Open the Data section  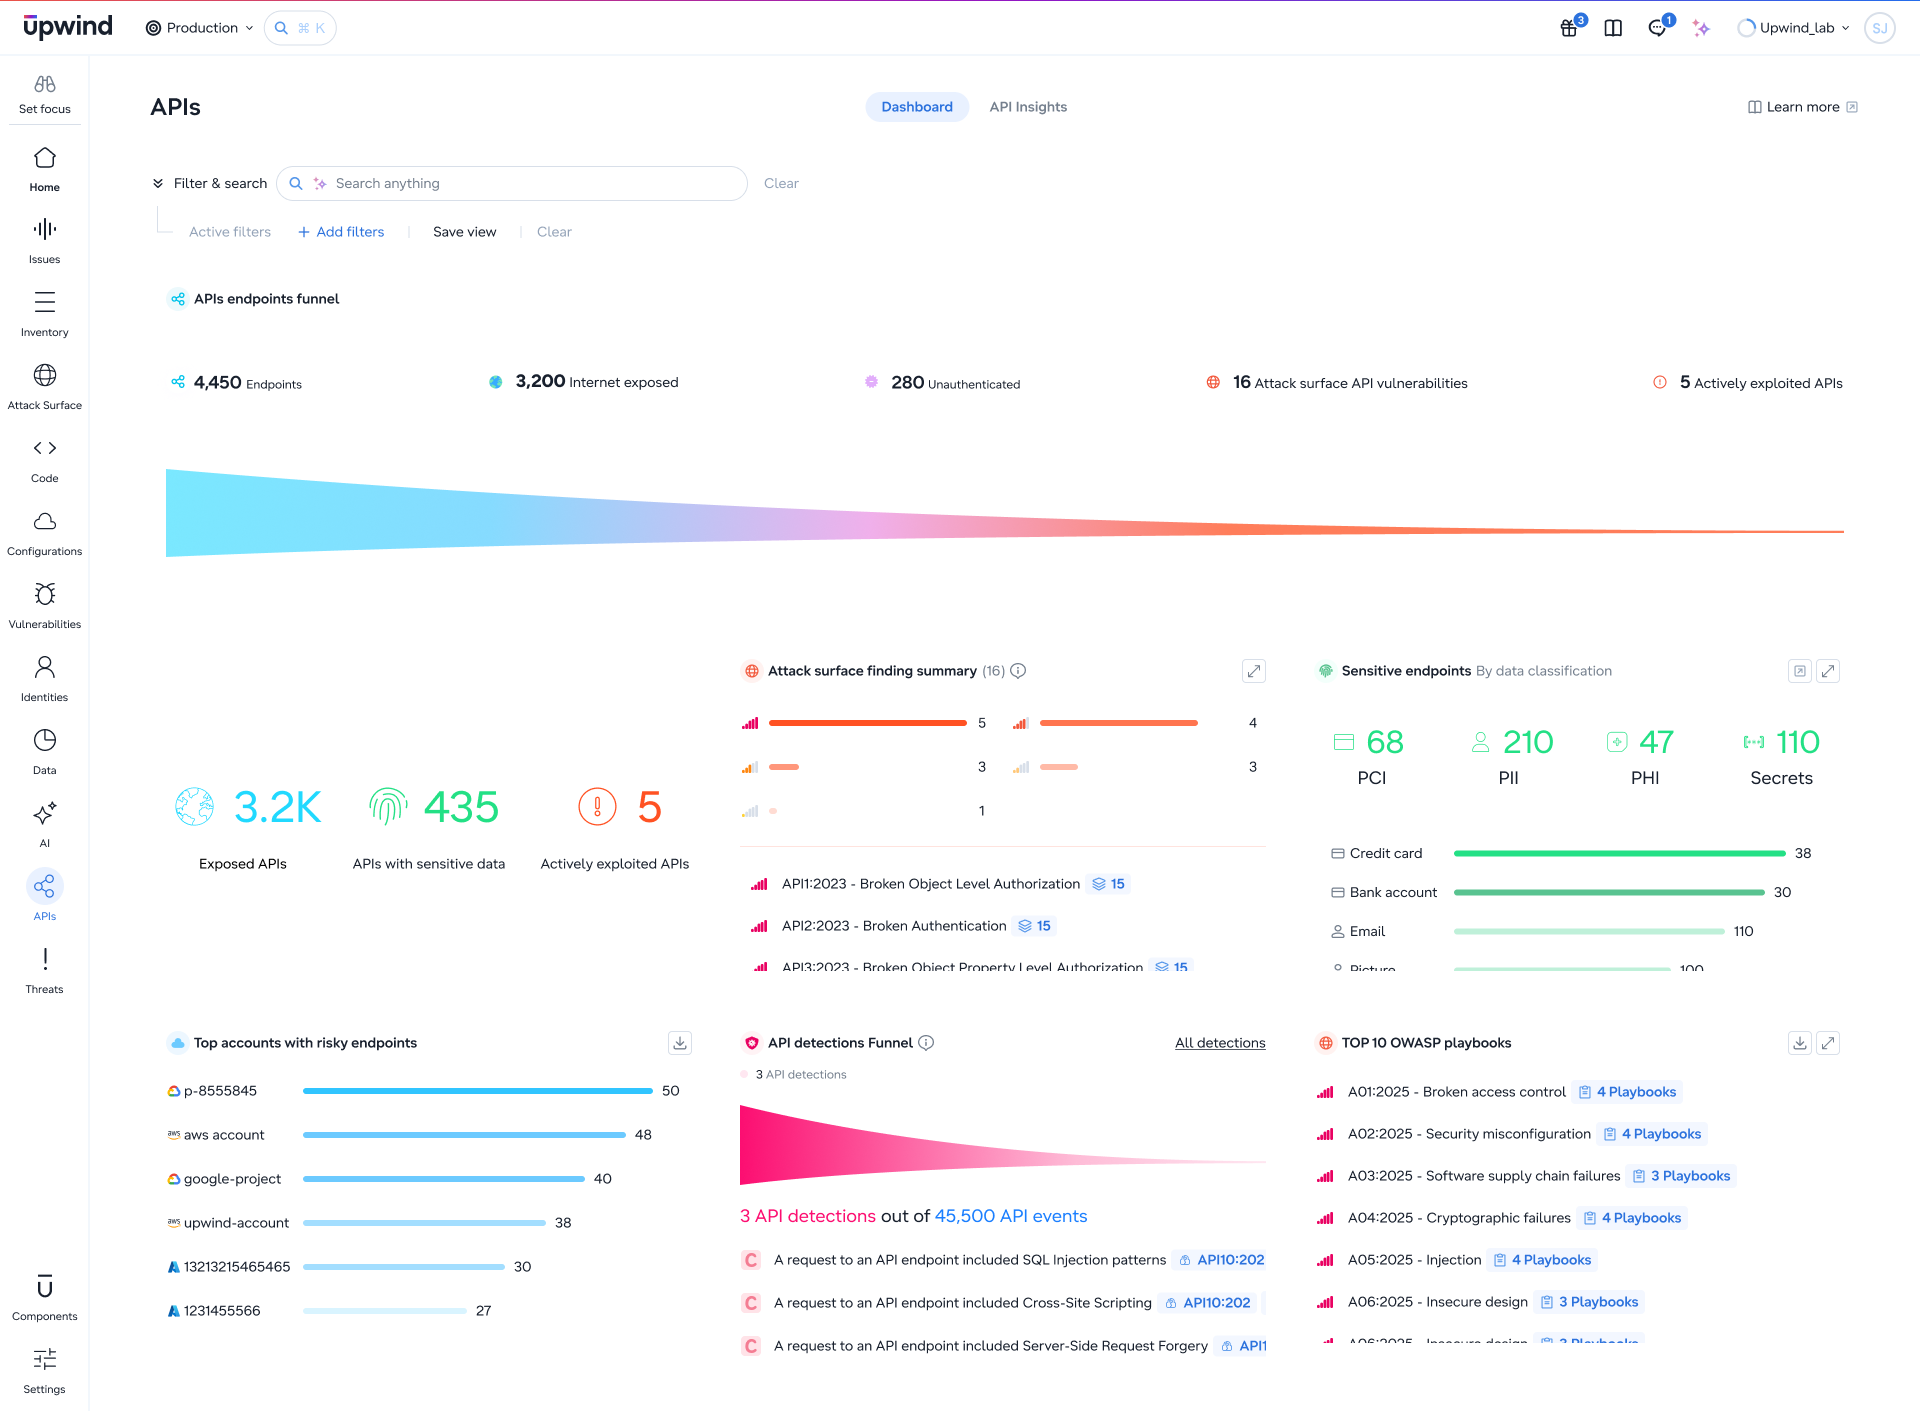[x=44, y=752]
